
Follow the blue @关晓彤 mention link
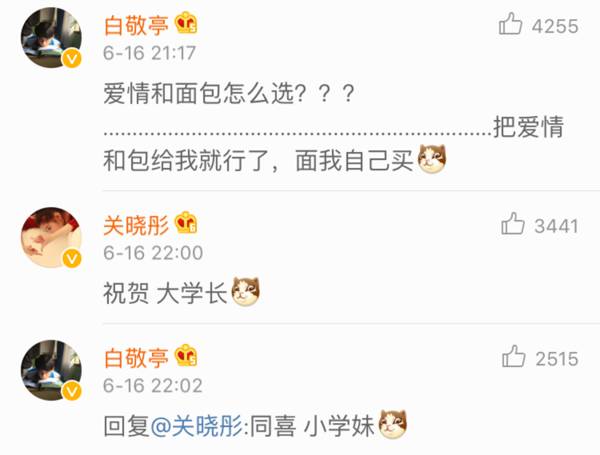(x=197, y=426)
